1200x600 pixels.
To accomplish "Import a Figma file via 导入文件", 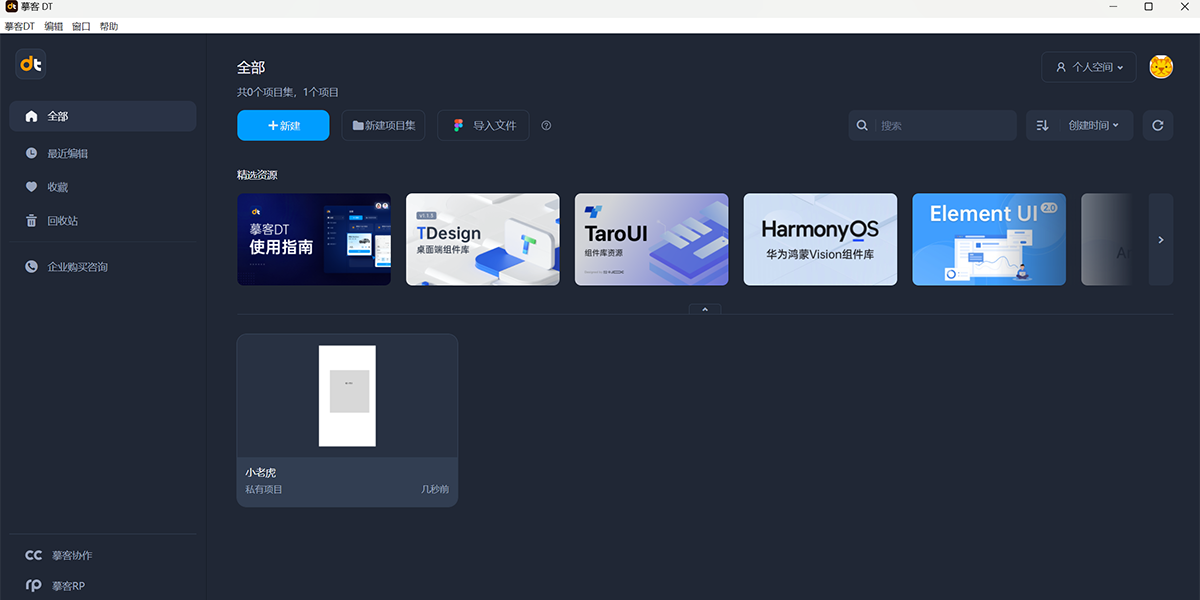I will click(483, 125).
